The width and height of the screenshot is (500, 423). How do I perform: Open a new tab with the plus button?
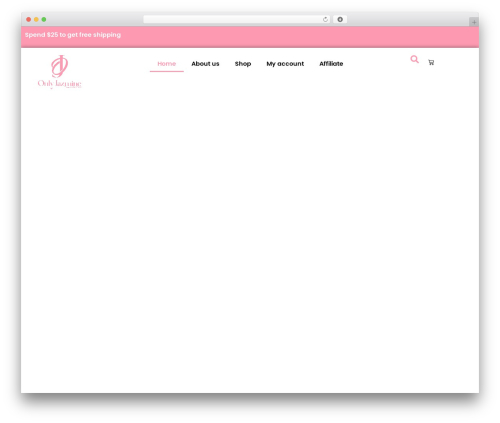click(x=474, y=22)
